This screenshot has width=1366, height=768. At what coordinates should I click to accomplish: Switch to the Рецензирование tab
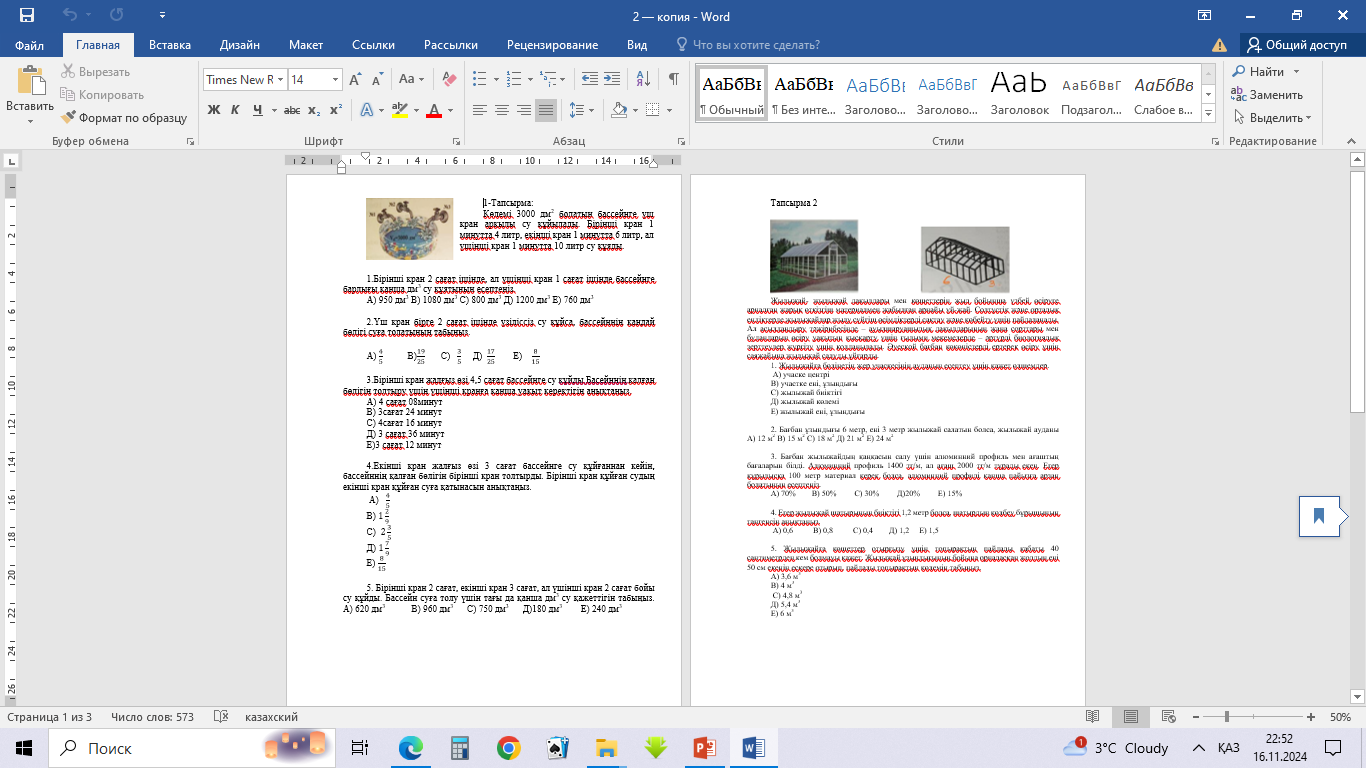pyautogui.click(x=552, y=45)
